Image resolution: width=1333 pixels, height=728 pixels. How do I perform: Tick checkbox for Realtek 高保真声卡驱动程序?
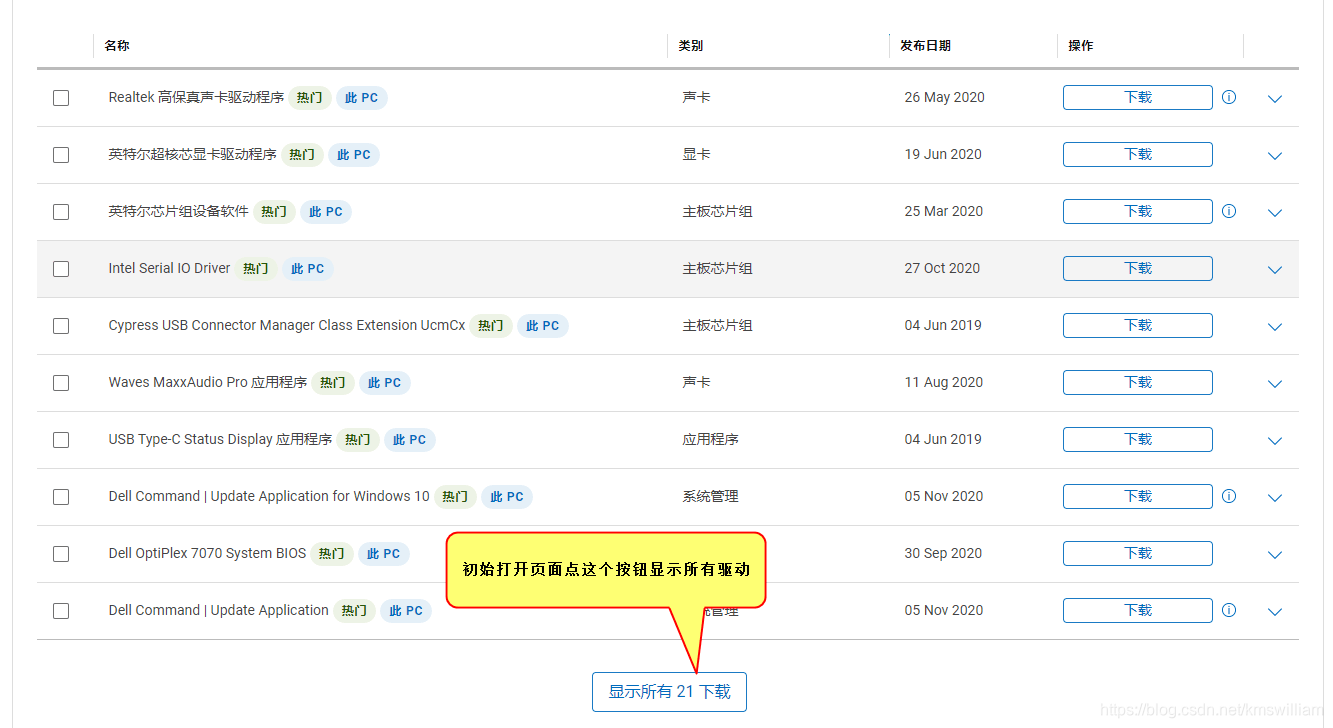(x=61, y=98)
